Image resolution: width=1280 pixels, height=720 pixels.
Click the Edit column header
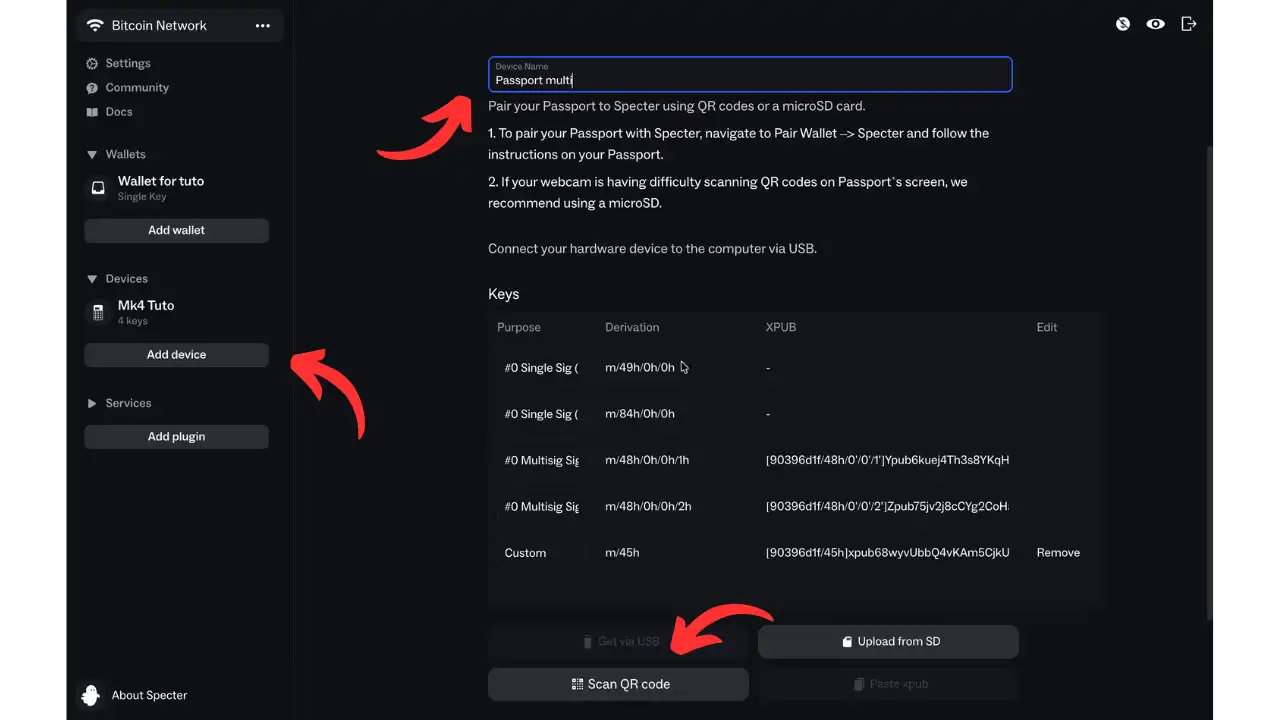(1047, 327)
